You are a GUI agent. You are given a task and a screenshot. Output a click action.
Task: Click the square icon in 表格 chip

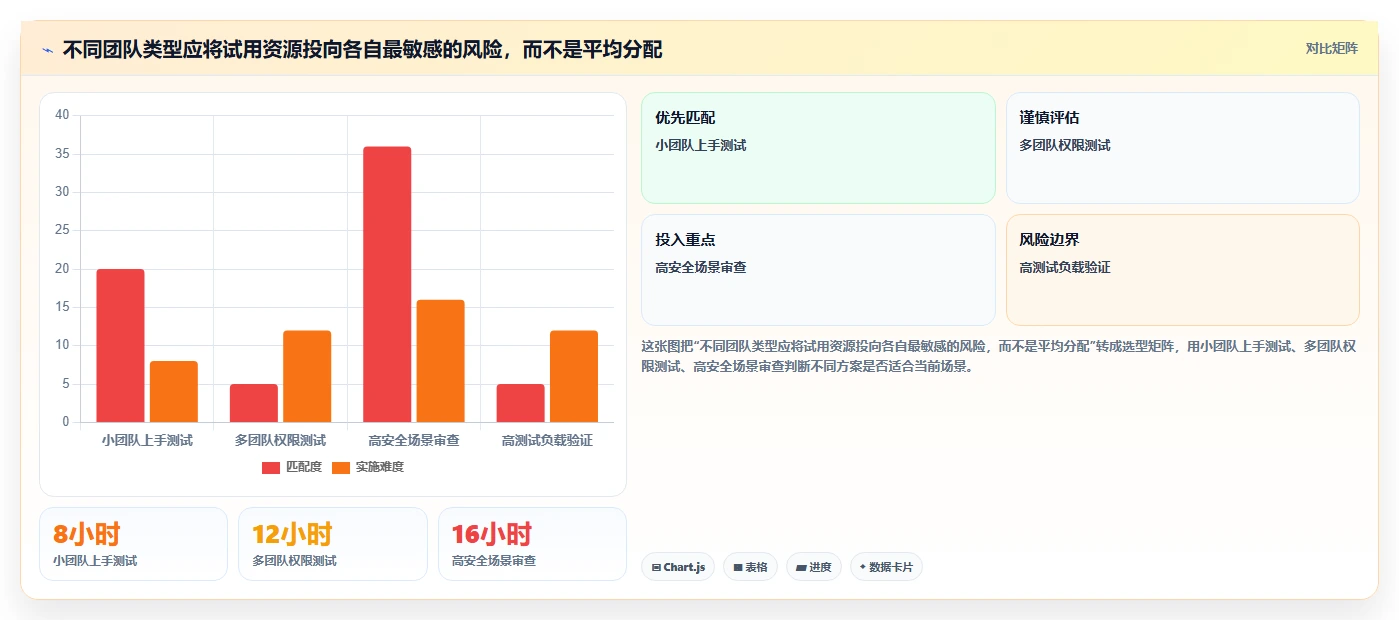[738, 567]
